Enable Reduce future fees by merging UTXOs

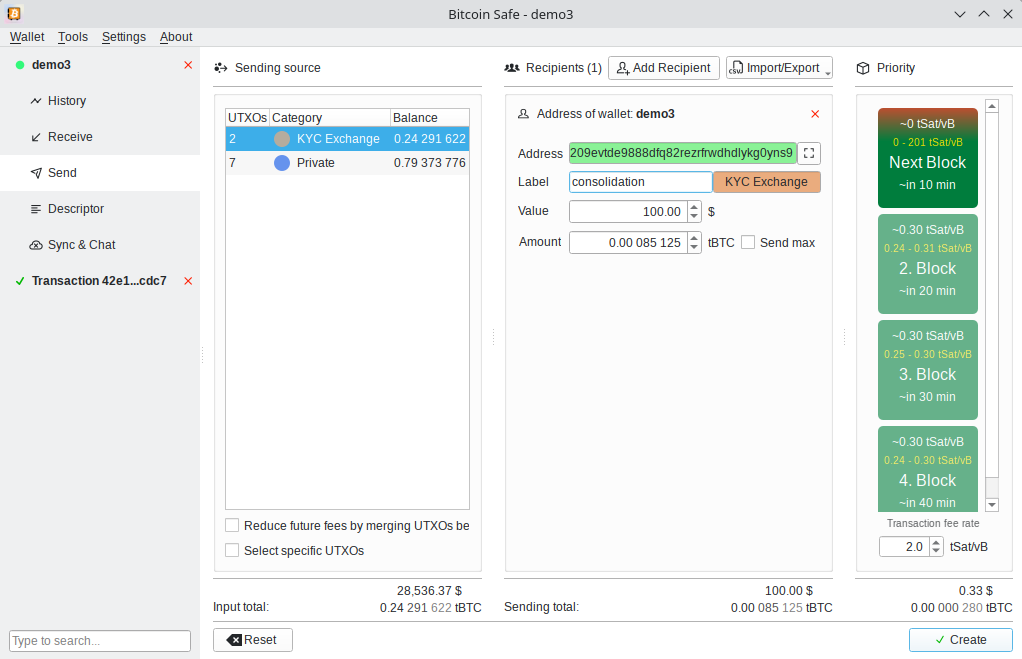233,526
